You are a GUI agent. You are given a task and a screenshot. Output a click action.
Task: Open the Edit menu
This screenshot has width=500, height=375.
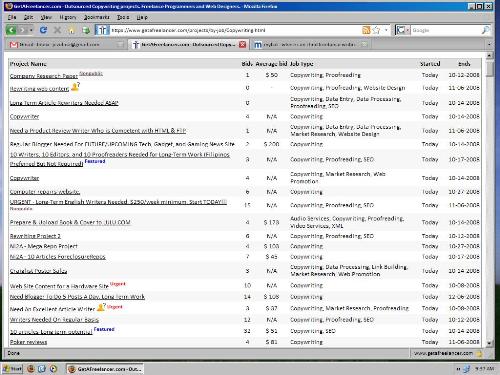click(x=28, y=17)
